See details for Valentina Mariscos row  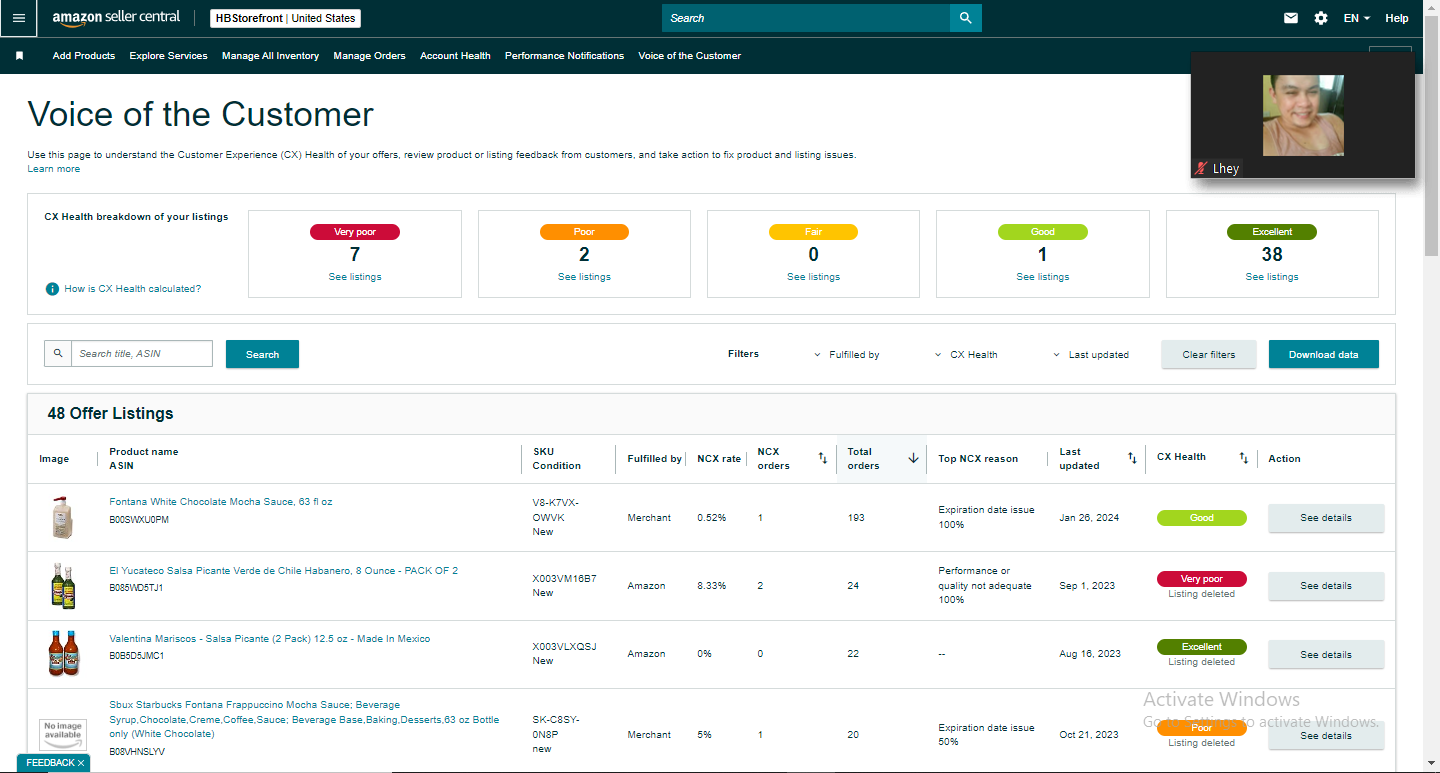click(1326, 655)
